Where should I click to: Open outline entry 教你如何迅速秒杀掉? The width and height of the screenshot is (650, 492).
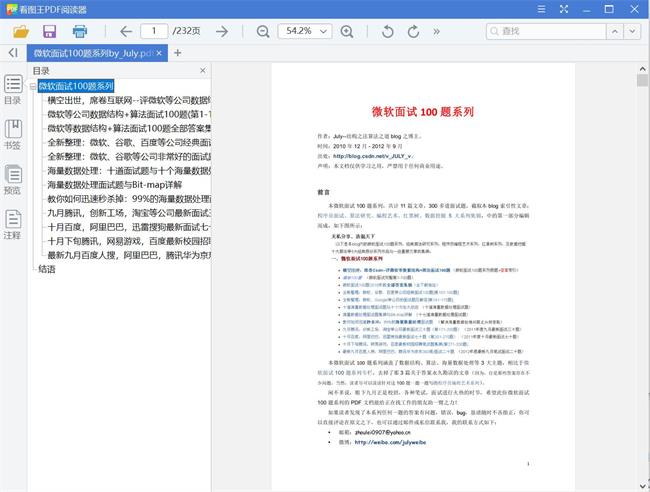pyautogui.click(x=129, y=199)
